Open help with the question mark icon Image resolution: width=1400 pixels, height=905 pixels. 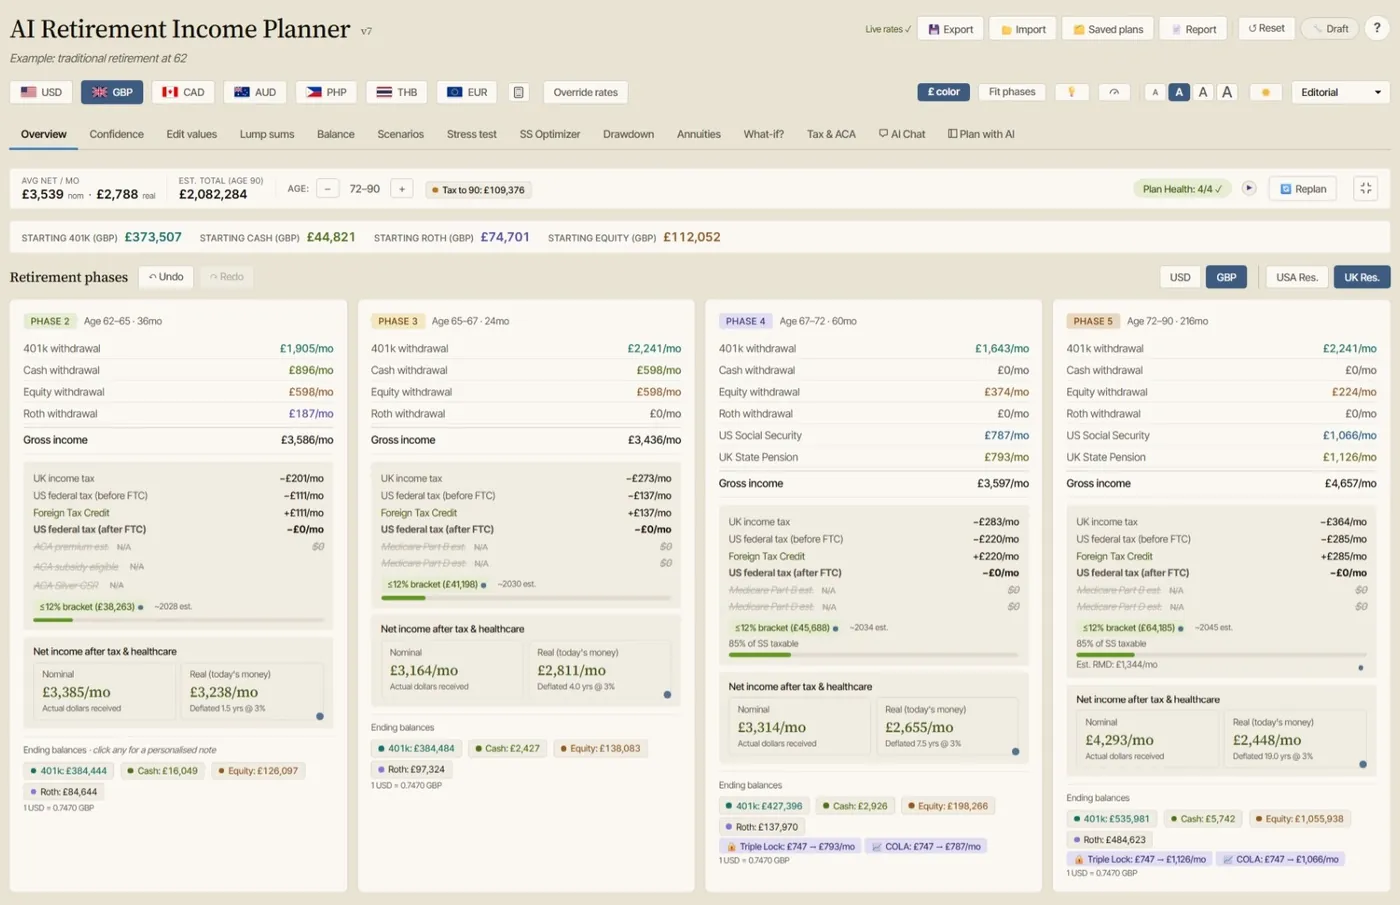pos(1377,28)
